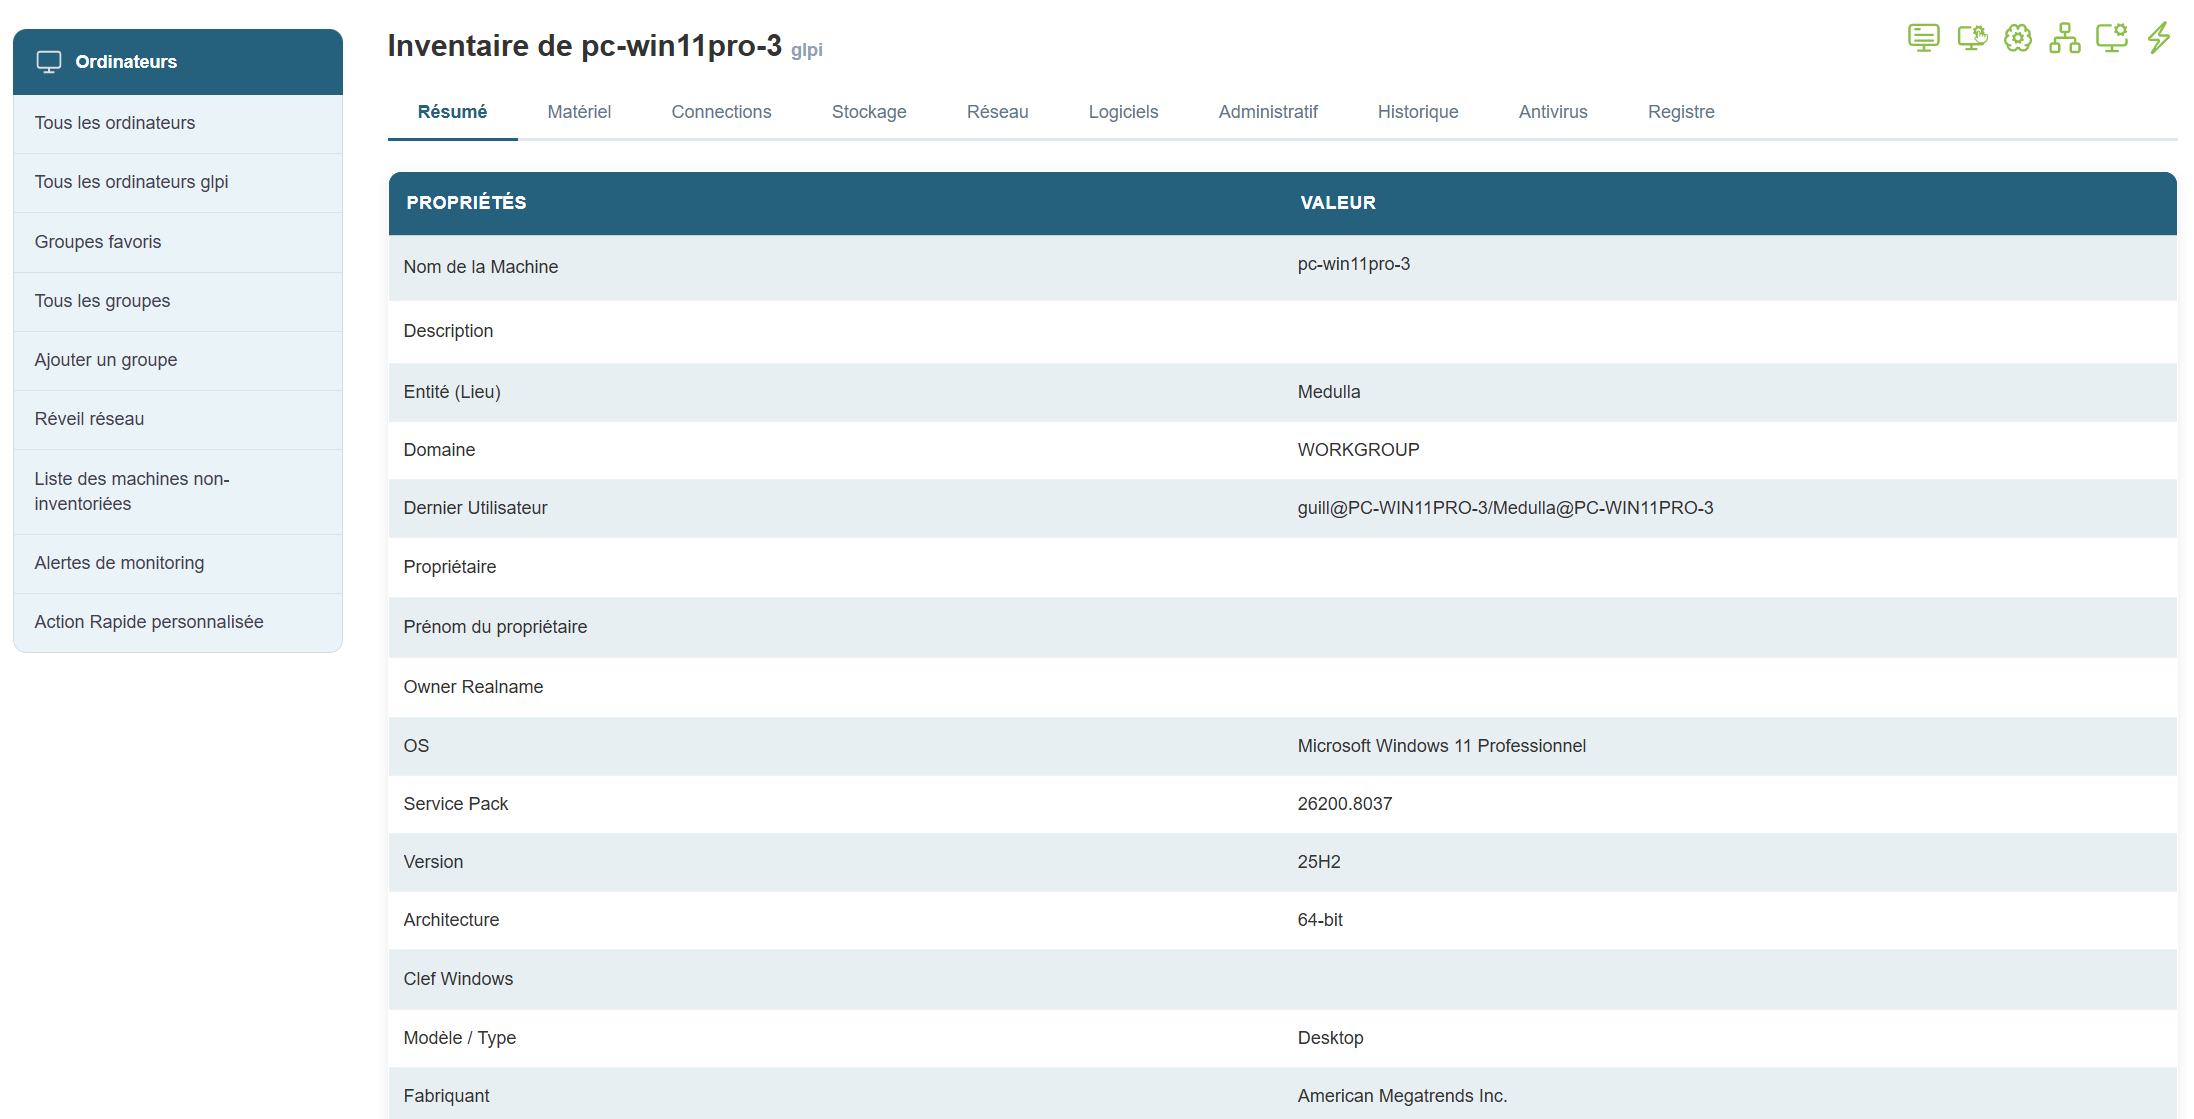Screen dimensions: 2194x1119
Task: Show the Logiciels tab
Action: click(1123, 112)
